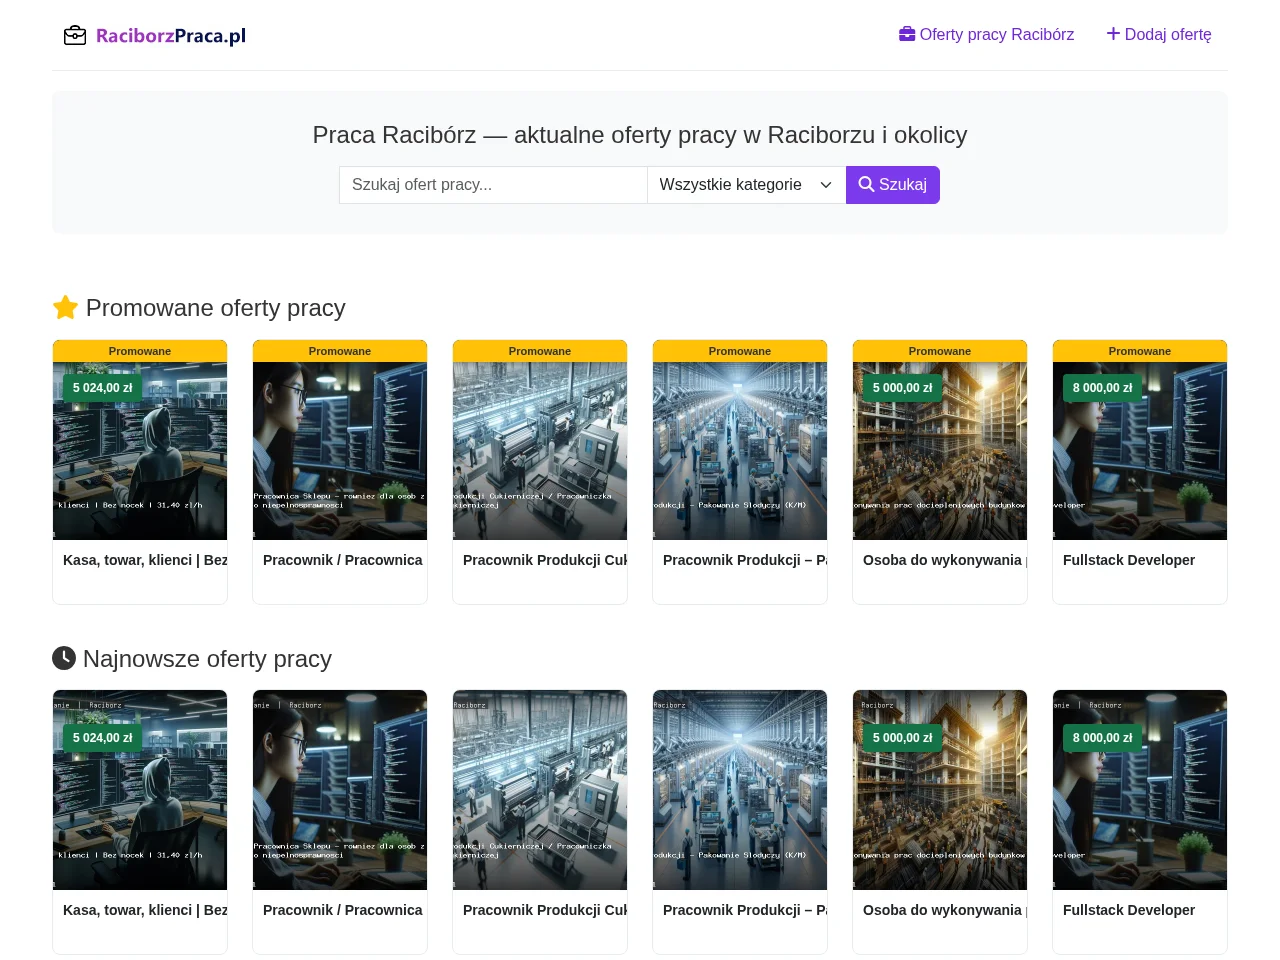Screen dimensions: 1280x960
Task: Open newest Pracownik / Pracownica thumbnail image
Action: pyautogui.click(x=340, y=790)
